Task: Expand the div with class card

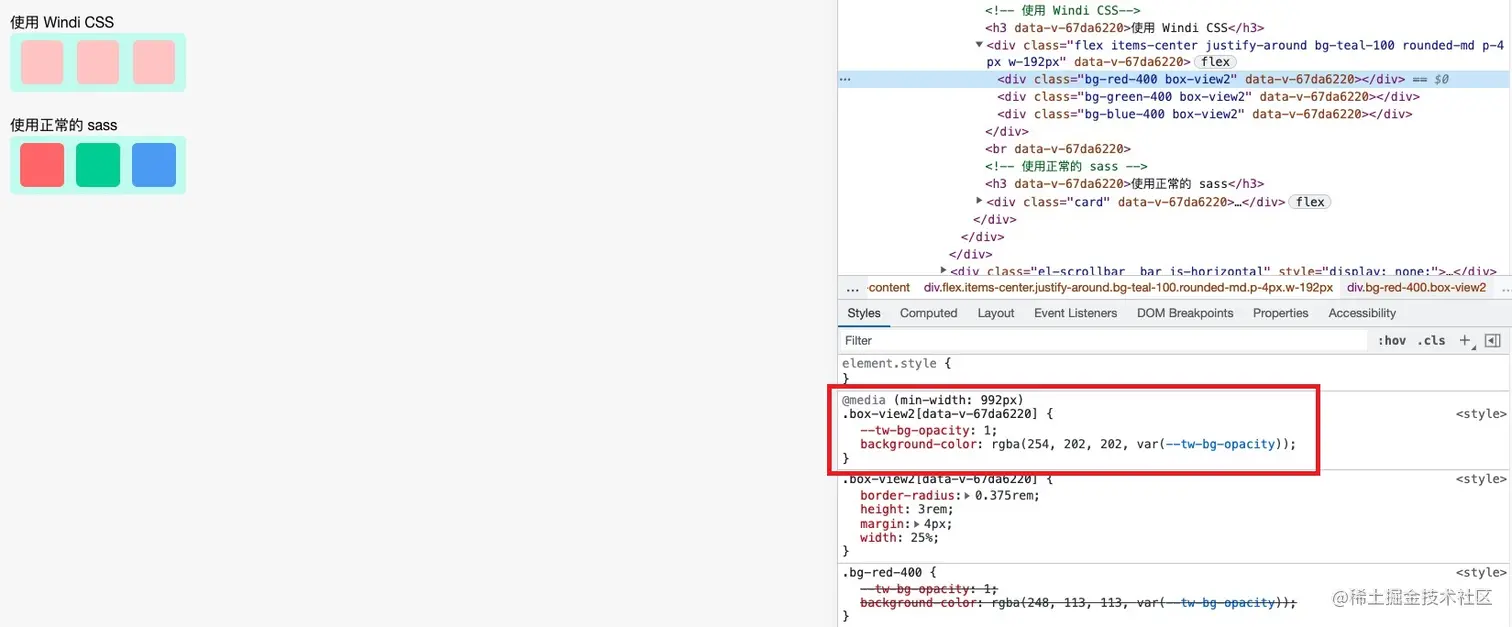Action: tap(978, 200)
